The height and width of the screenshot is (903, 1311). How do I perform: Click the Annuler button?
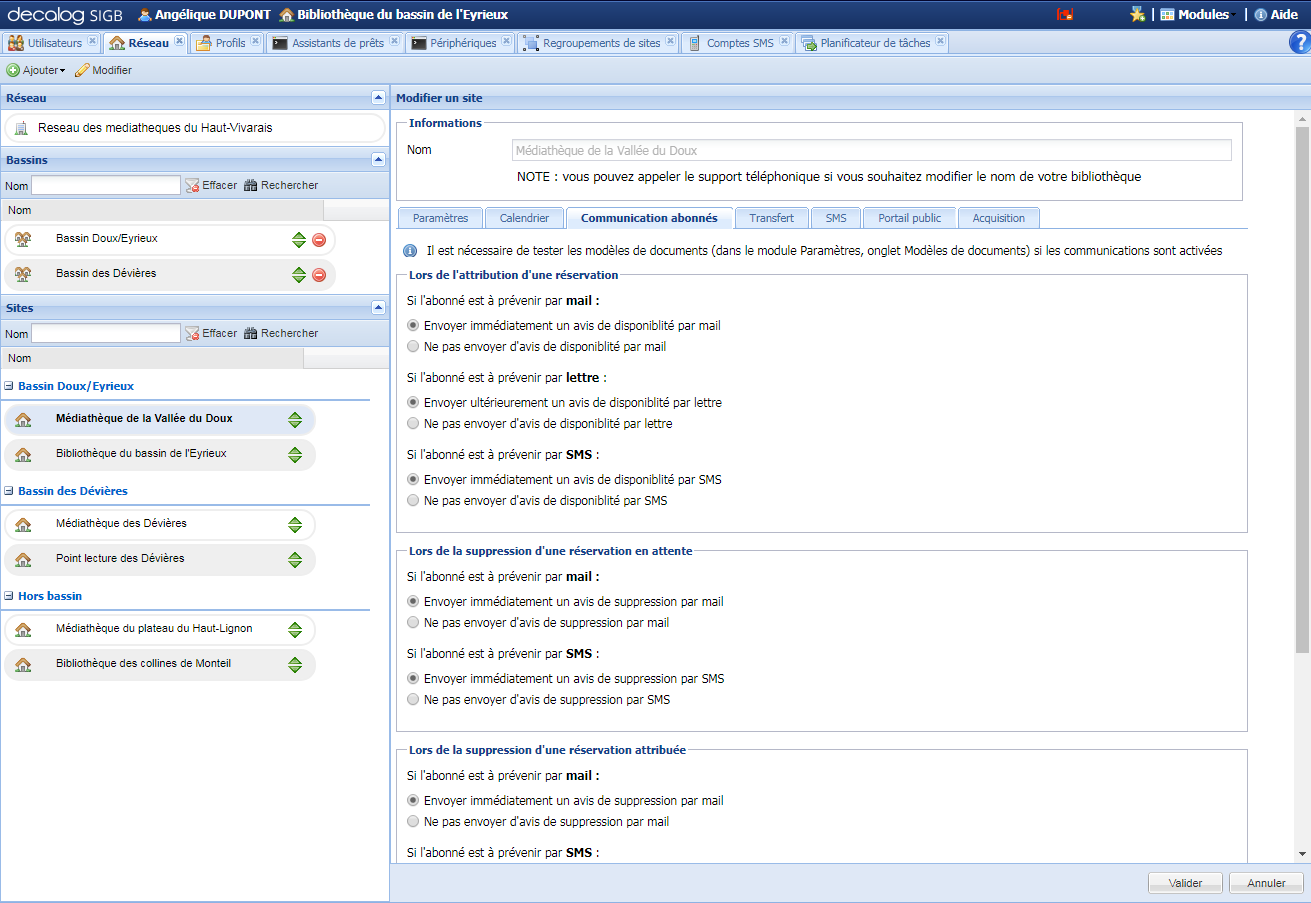1266,883
